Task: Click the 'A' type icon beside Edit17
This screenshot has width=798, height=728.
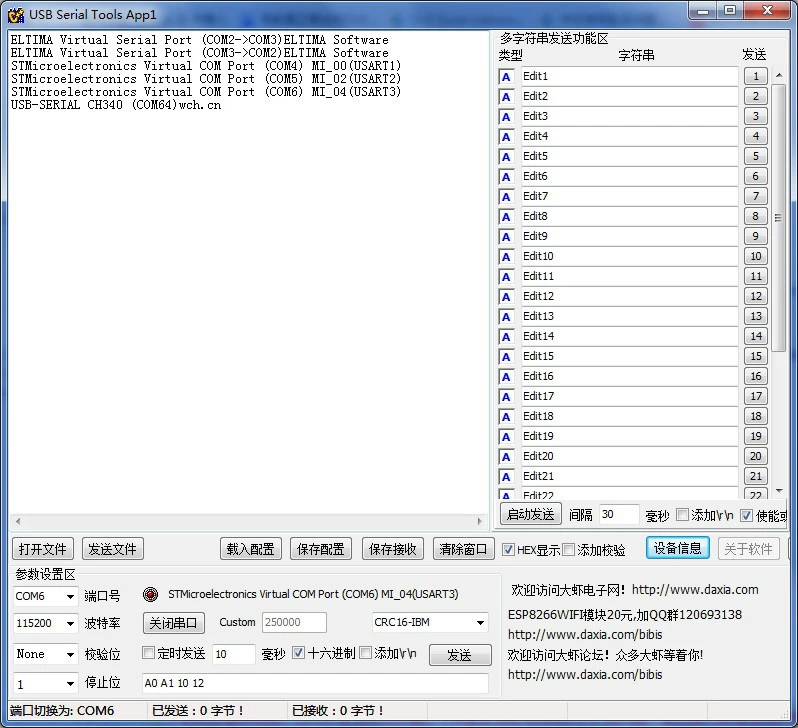Action: pyautogui.click(x=506, y=397)
